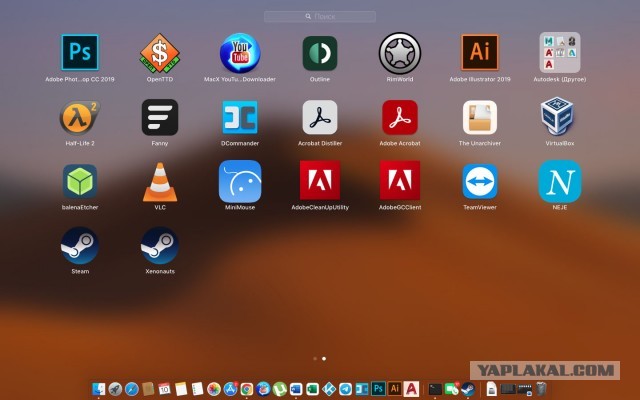Viewport: 640px width, 400px height.
Task: Select the second Launchpad page dot
Action: pyautogui.click(x=324, y=359)
